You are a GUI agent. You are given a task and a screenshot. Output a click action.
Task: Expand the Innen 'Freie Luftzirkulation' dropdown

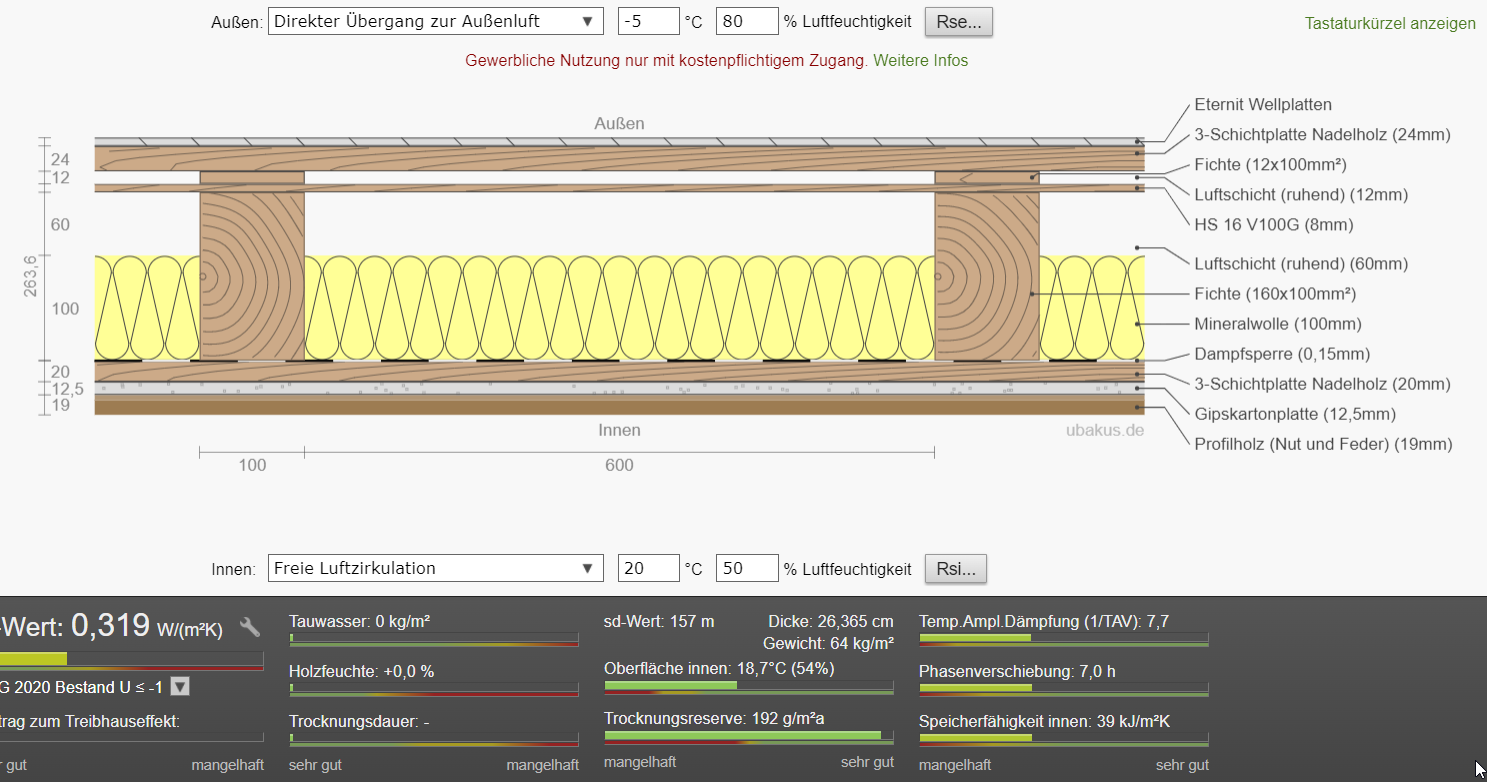435,568
